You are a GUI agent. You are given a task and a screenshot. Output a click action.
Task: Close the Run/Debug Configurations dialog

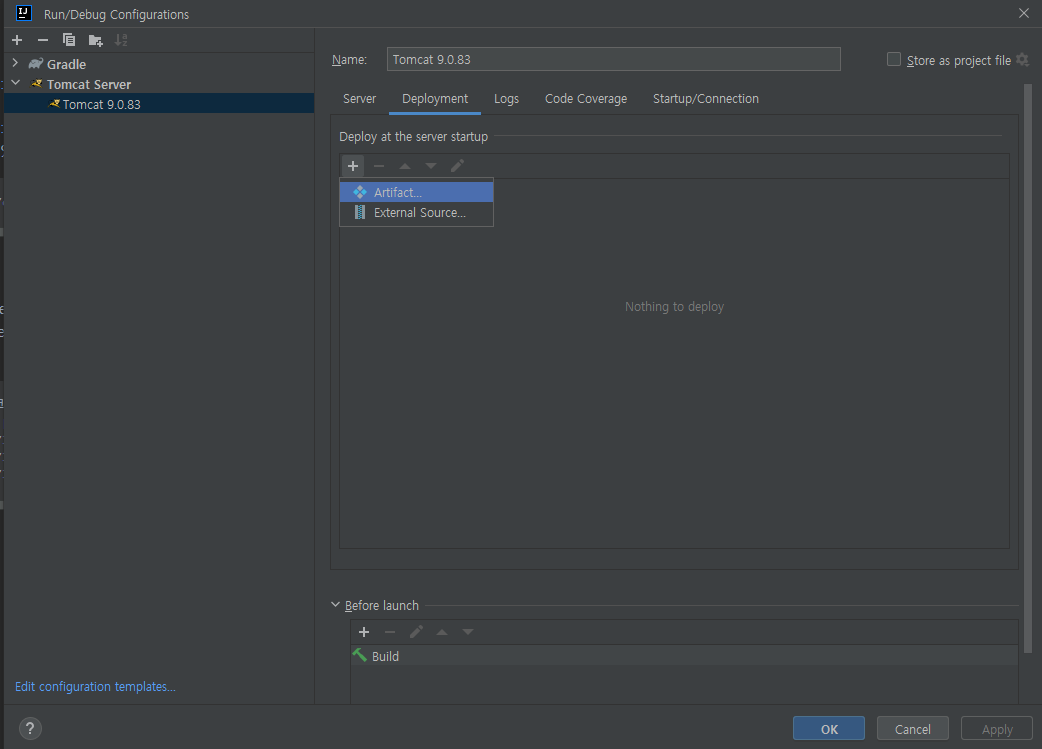click(x=1023, y=13)
